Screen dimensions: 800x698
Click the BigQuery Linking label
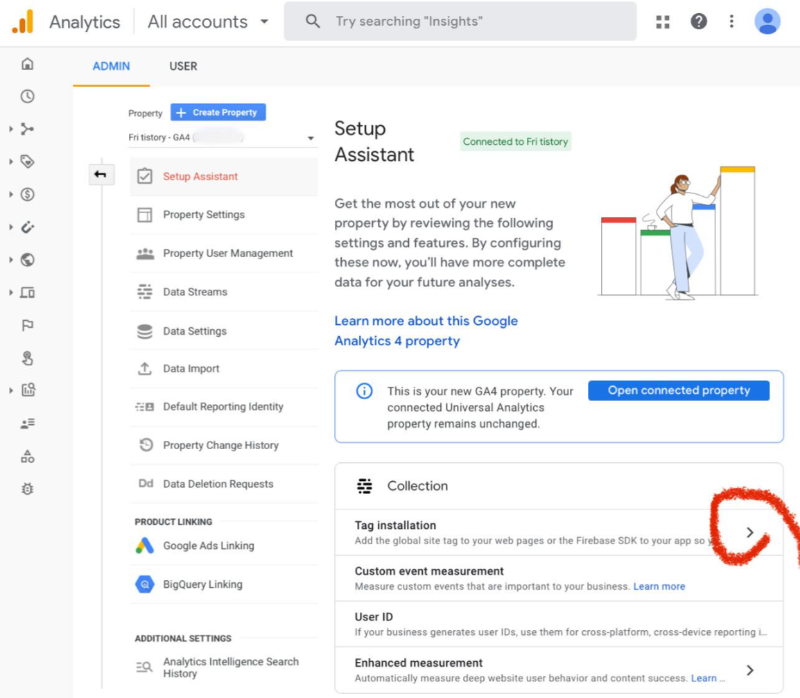203,584
